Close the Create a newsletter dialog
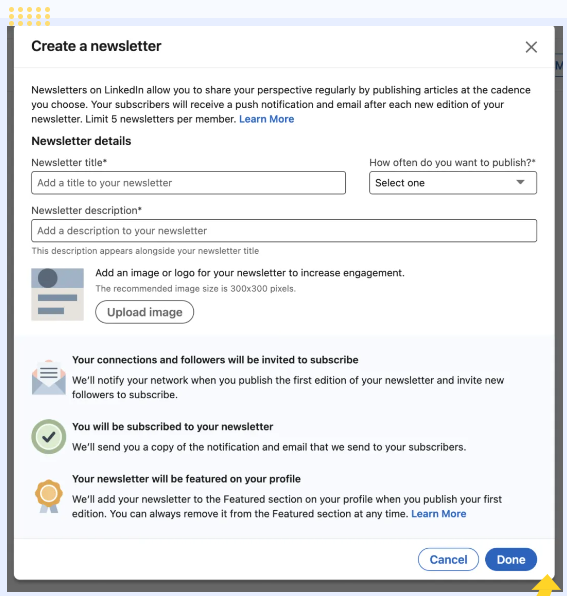 [531, 47]
